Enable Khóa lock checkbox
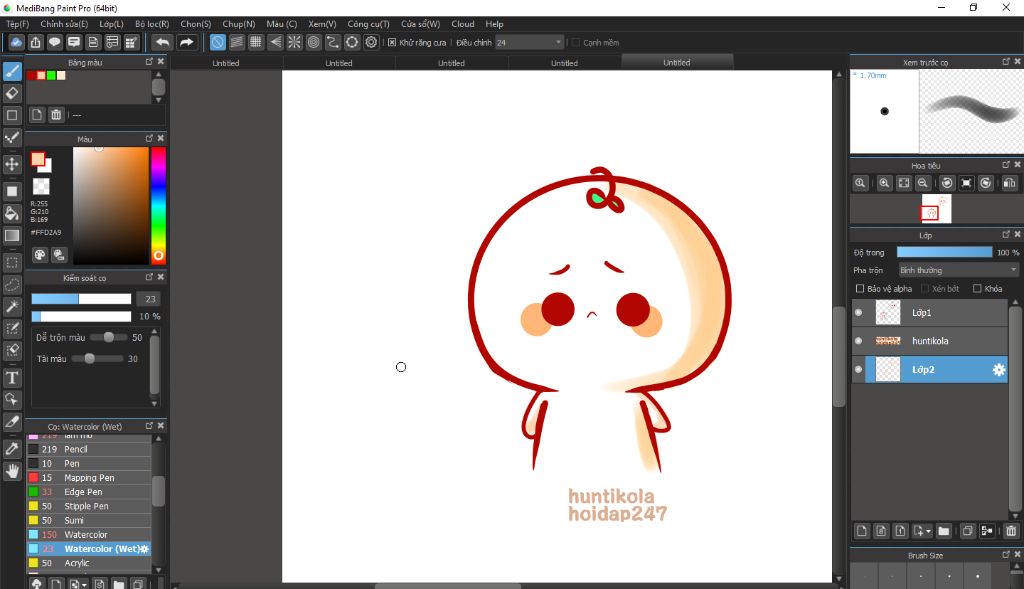Image resolution: width=1024 pixels, height=589 pixels. (977, 289)
